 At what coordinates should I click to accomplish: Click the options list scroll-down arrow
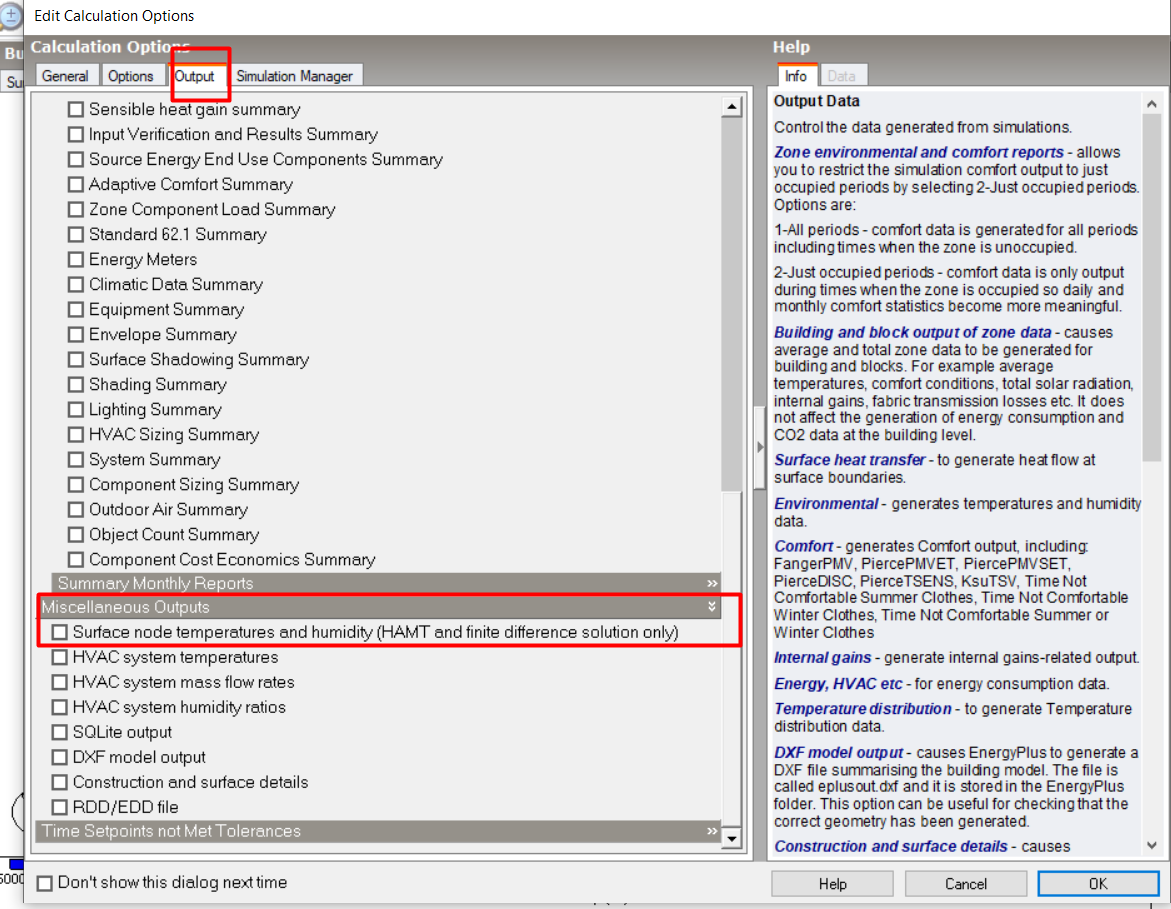point(732,839)
